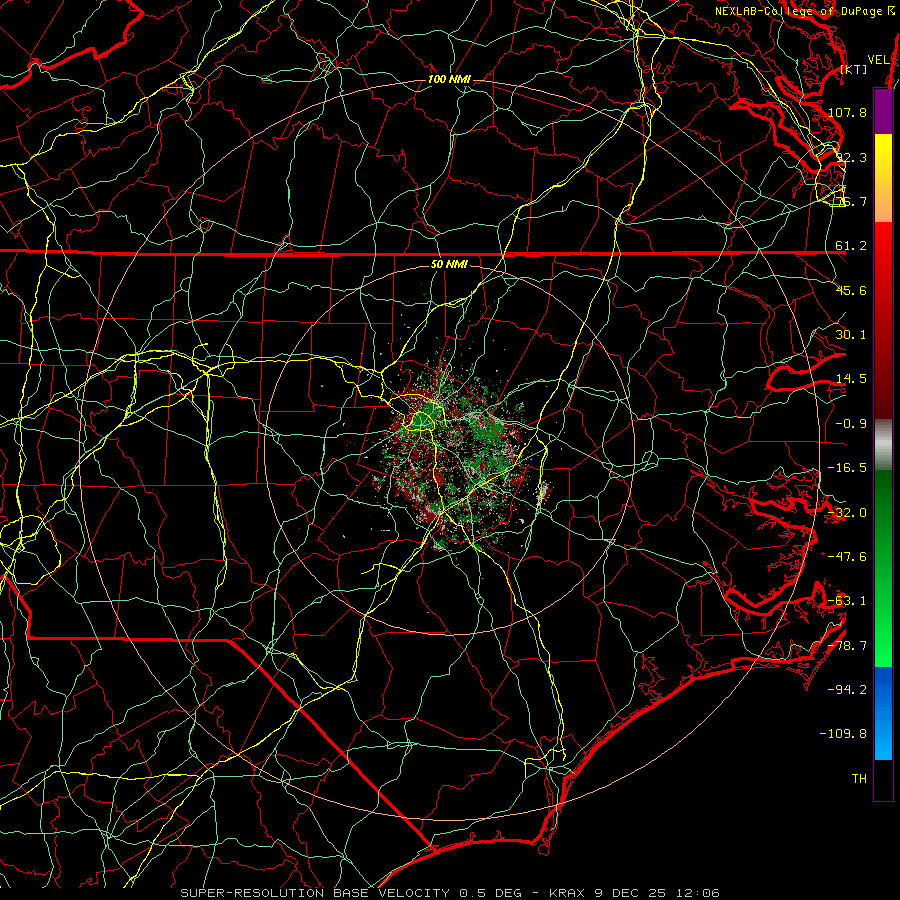The width and height of the screenshot is (900, 900).
Task: Click the [KT] units label
Action: coord(854,69)
